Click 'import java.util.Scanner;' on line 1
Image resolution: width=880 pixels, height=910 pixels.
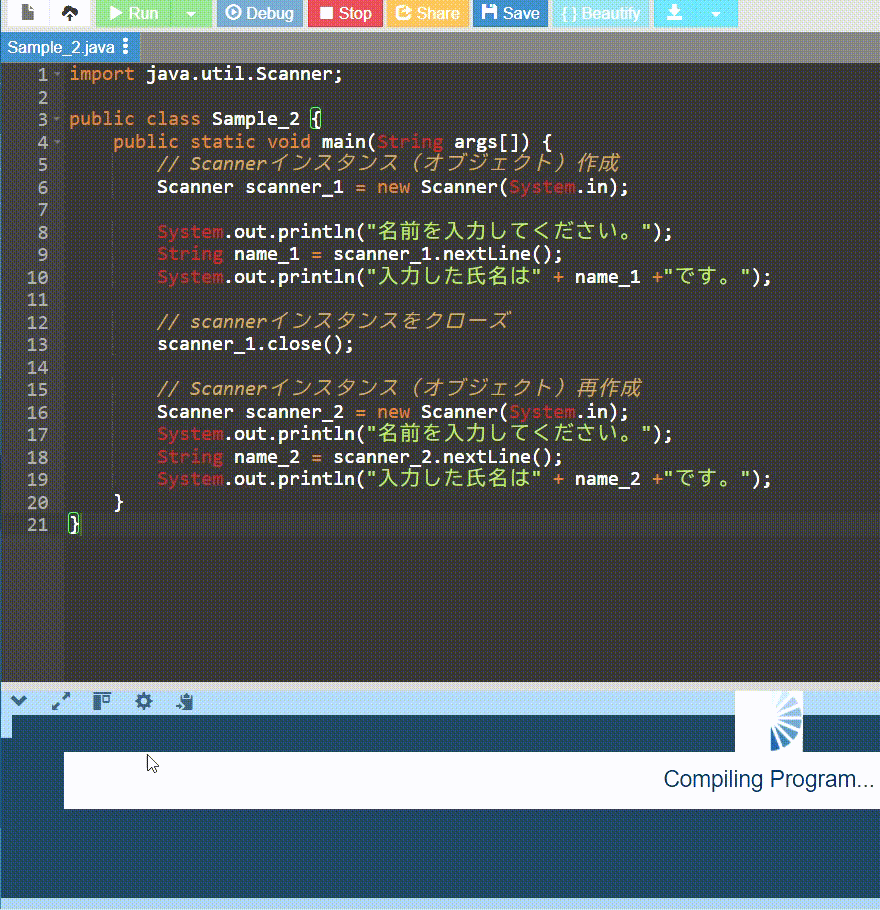pyautogui.click(x=206, y=74)
